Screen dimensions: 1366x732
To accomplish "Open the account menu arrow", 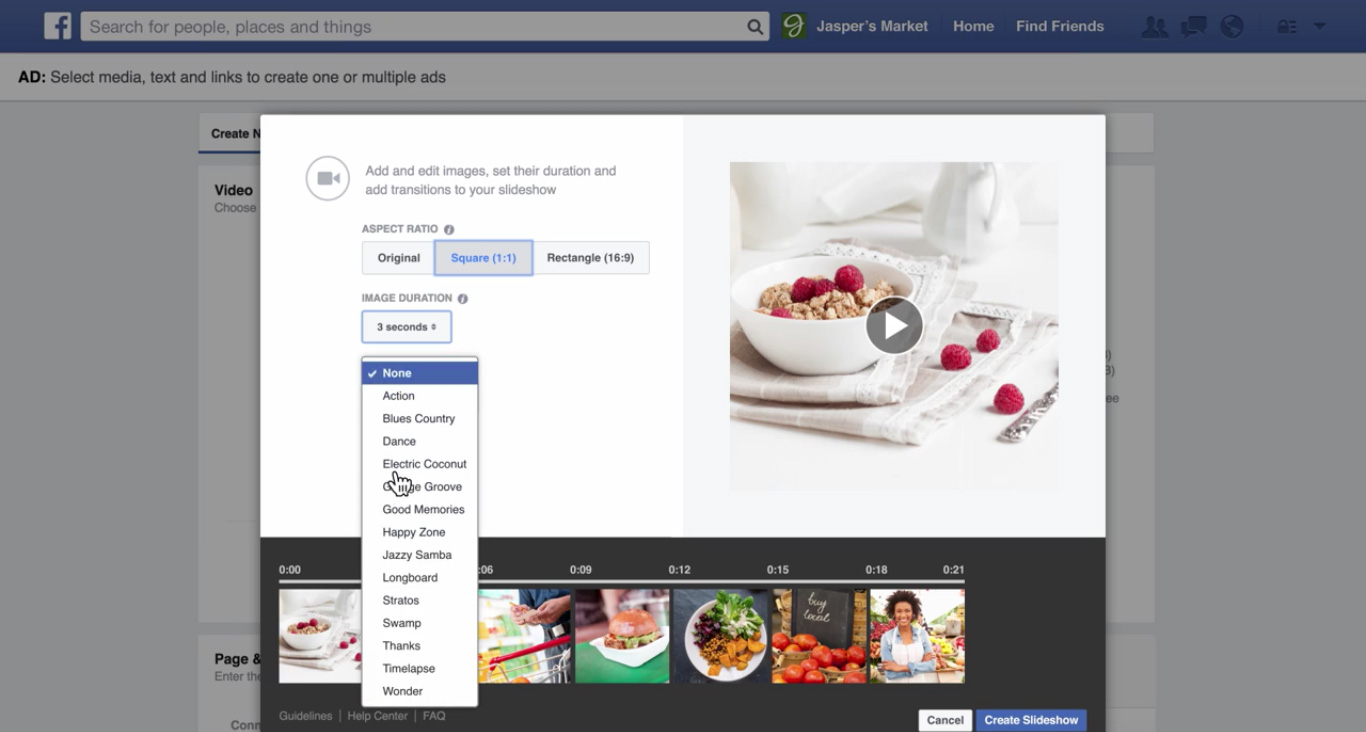I will point(1319,26).
